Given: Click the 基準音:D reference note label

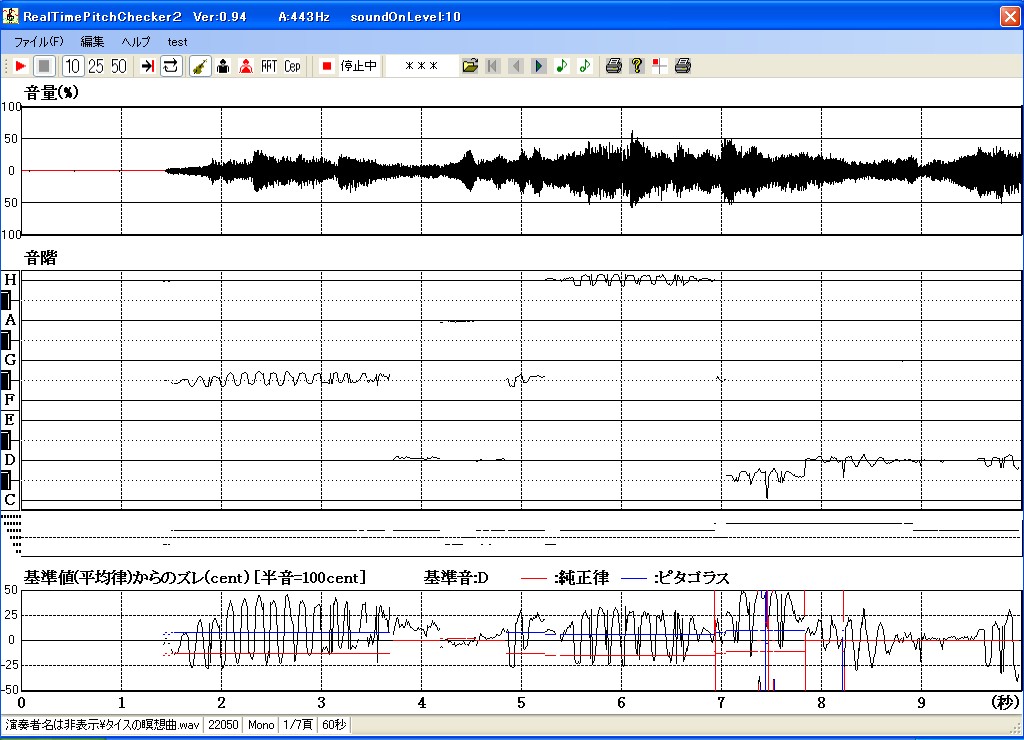Looking at the screenshot, I should point(456,577).
